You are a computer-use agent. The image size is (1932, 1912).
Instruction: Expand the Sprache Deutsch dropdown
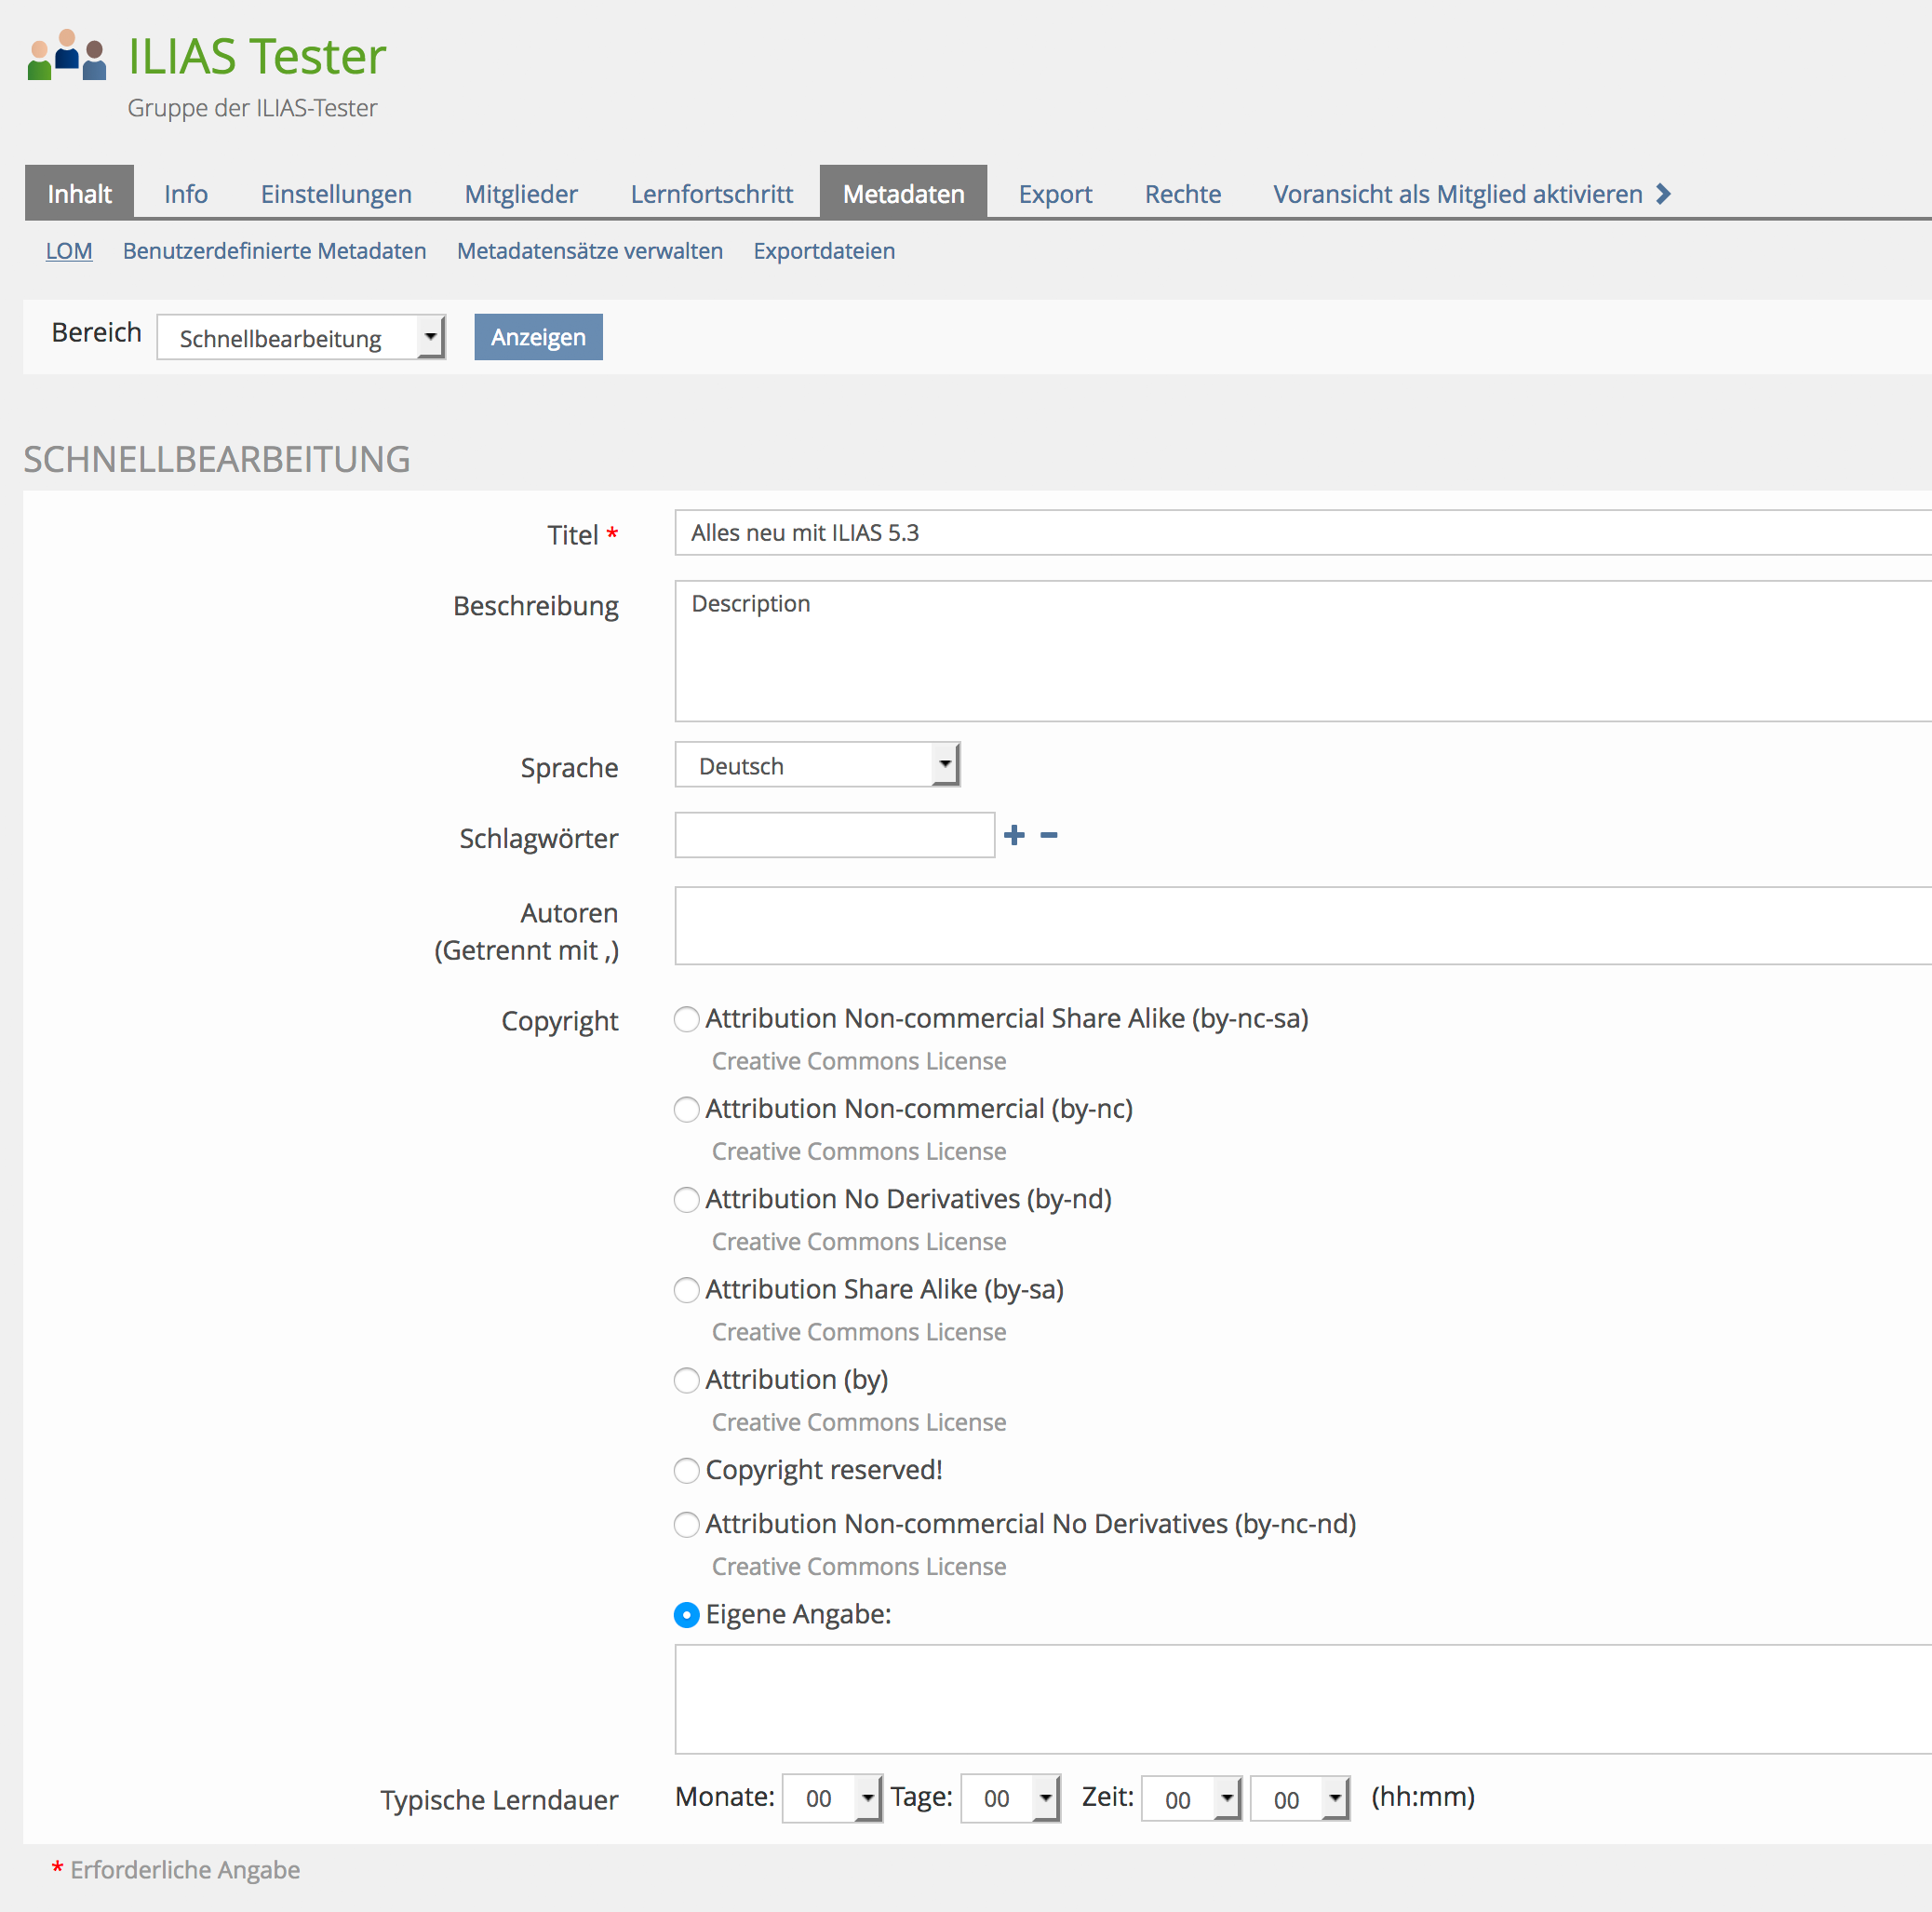(x=817, y=765)
